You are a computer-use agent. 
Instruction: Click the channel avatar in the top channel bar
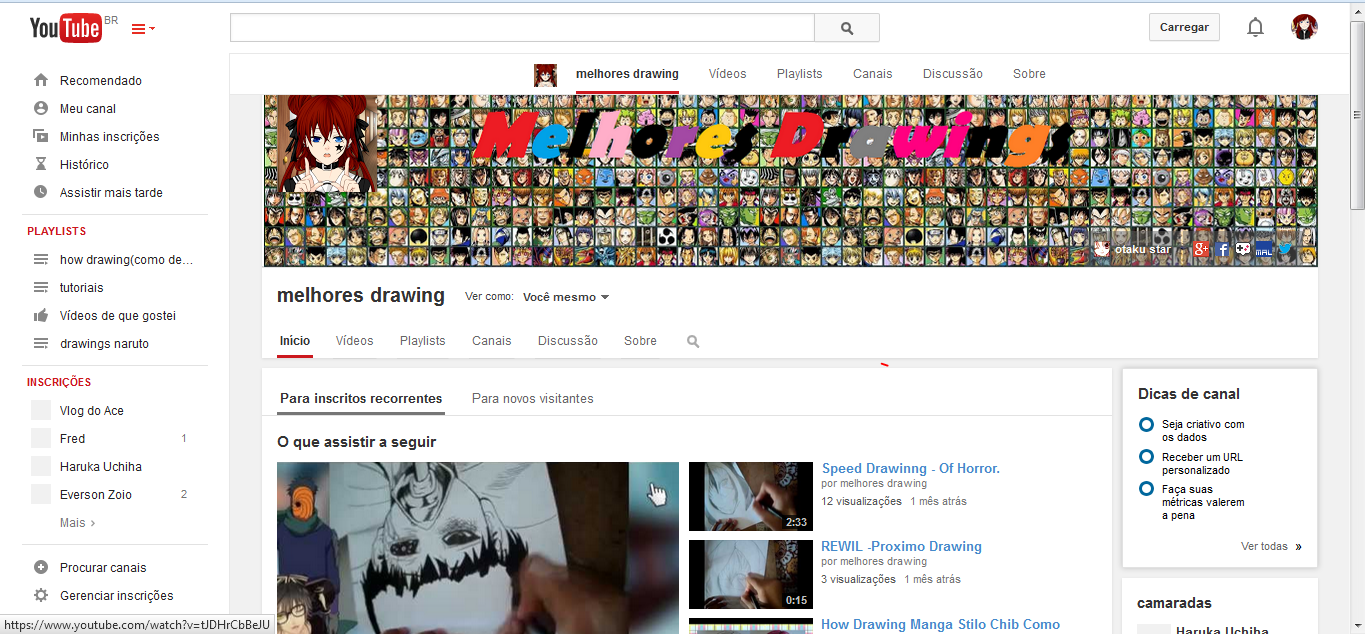[x=545, y=75]
